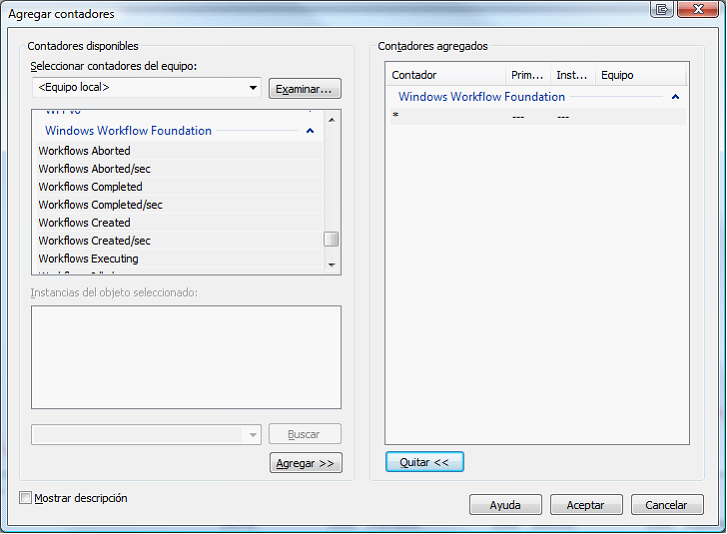Click the Inst... column header

(573, 75)
